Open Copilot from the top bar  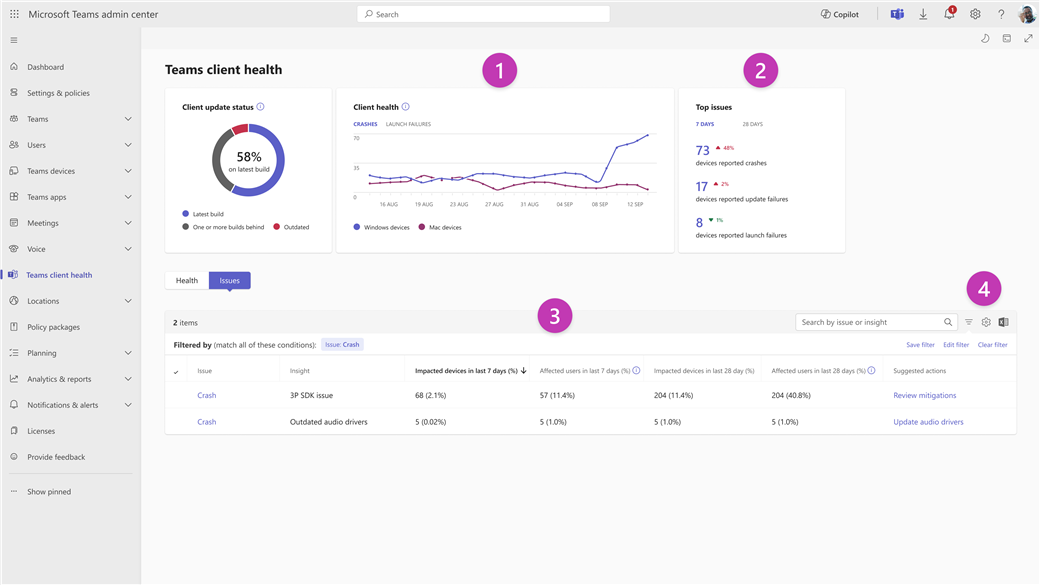click(x=840, y=14)
